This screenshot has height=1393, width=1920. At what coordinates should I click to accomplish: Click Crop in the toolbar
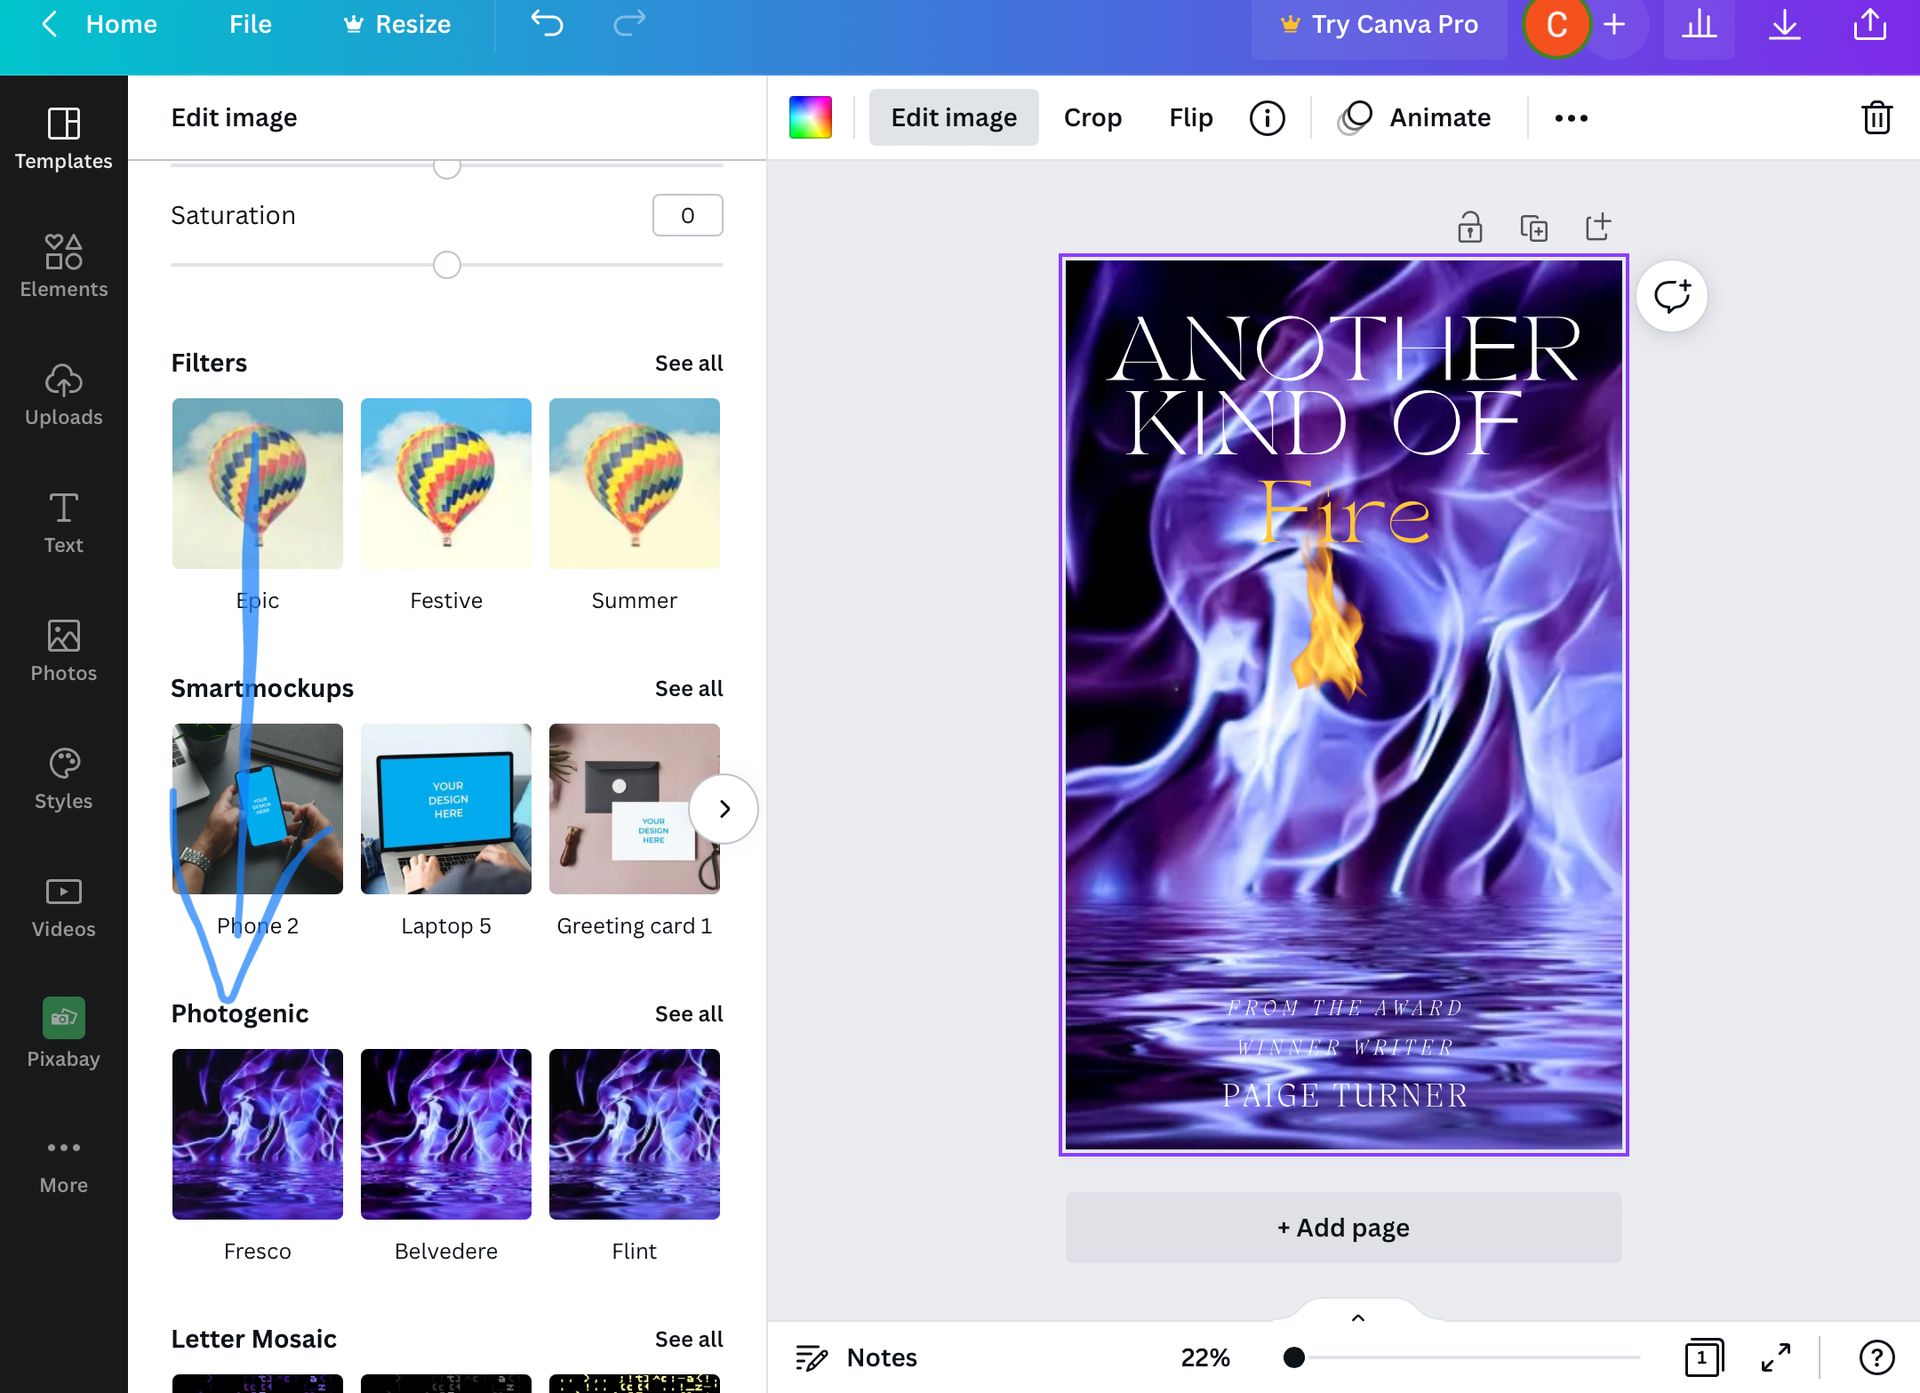(1092, 118)
